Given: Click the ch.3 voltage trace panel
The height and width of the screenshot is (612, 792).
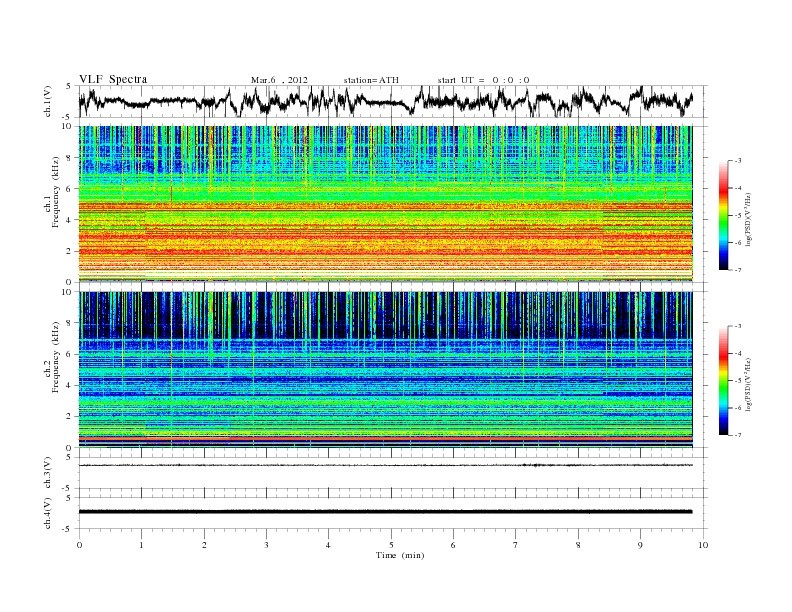Looking at the screenshot, I should pyautogui.click(x=393, y=473).
